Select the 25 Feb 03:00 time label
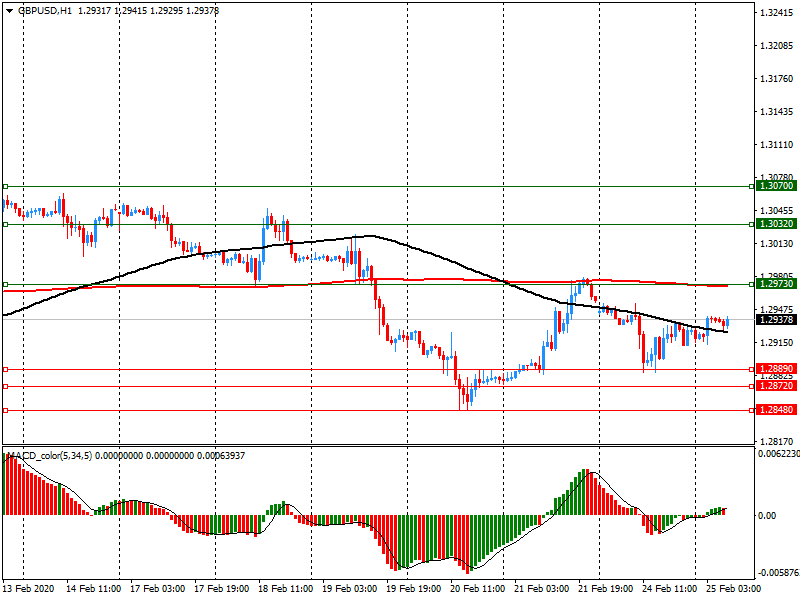This screenshot has width=800, height=600. [734, 588]
